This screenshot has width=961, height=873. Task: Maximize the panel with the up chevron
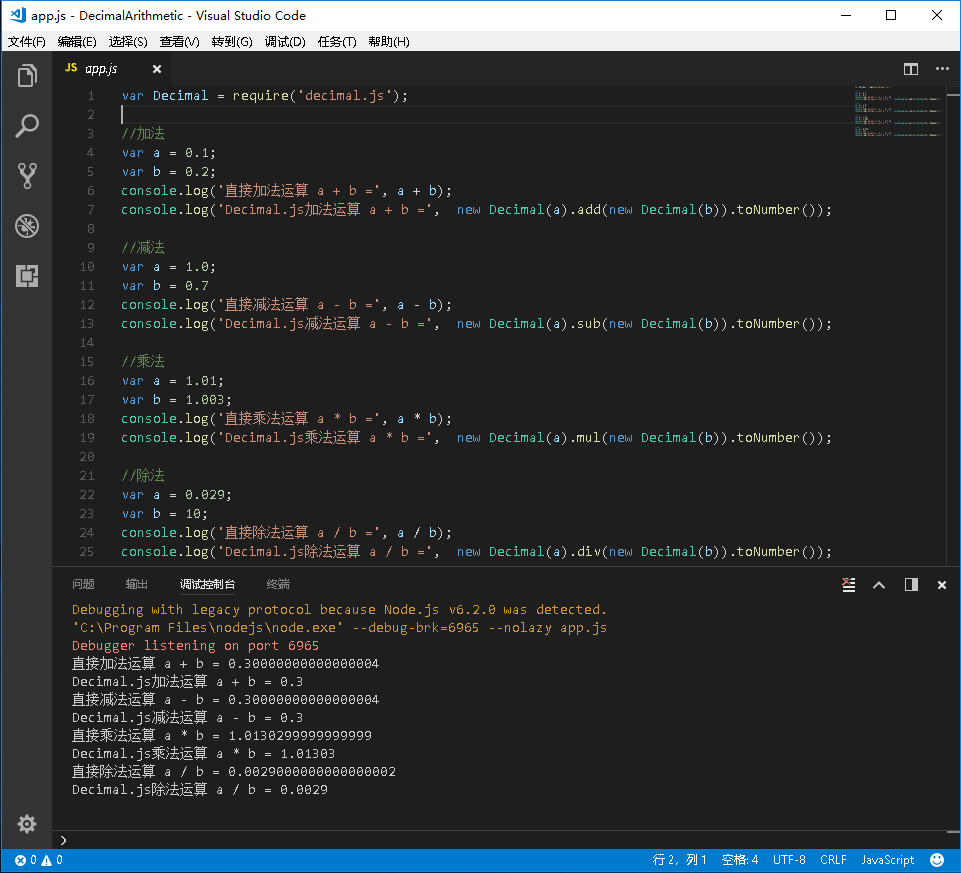coord(879,585)
